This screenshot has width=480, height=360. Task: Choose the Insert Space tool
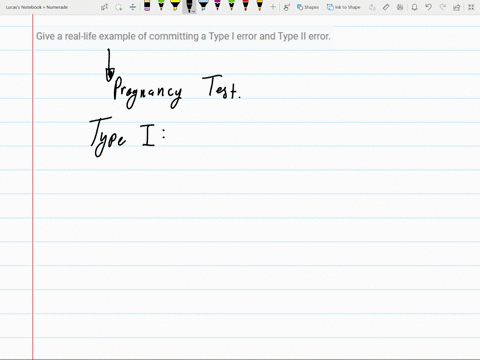[133, 7]
